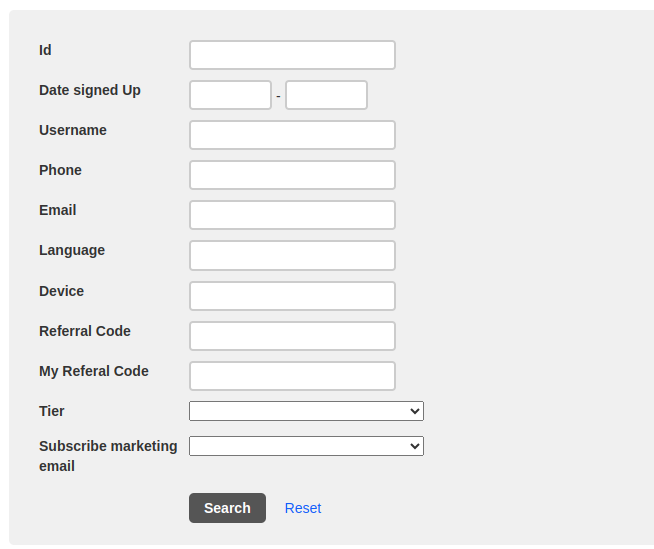Viewport: 654px width, 549px height.
Task: Click the My Referal Code field
Action: coord(292,376)
